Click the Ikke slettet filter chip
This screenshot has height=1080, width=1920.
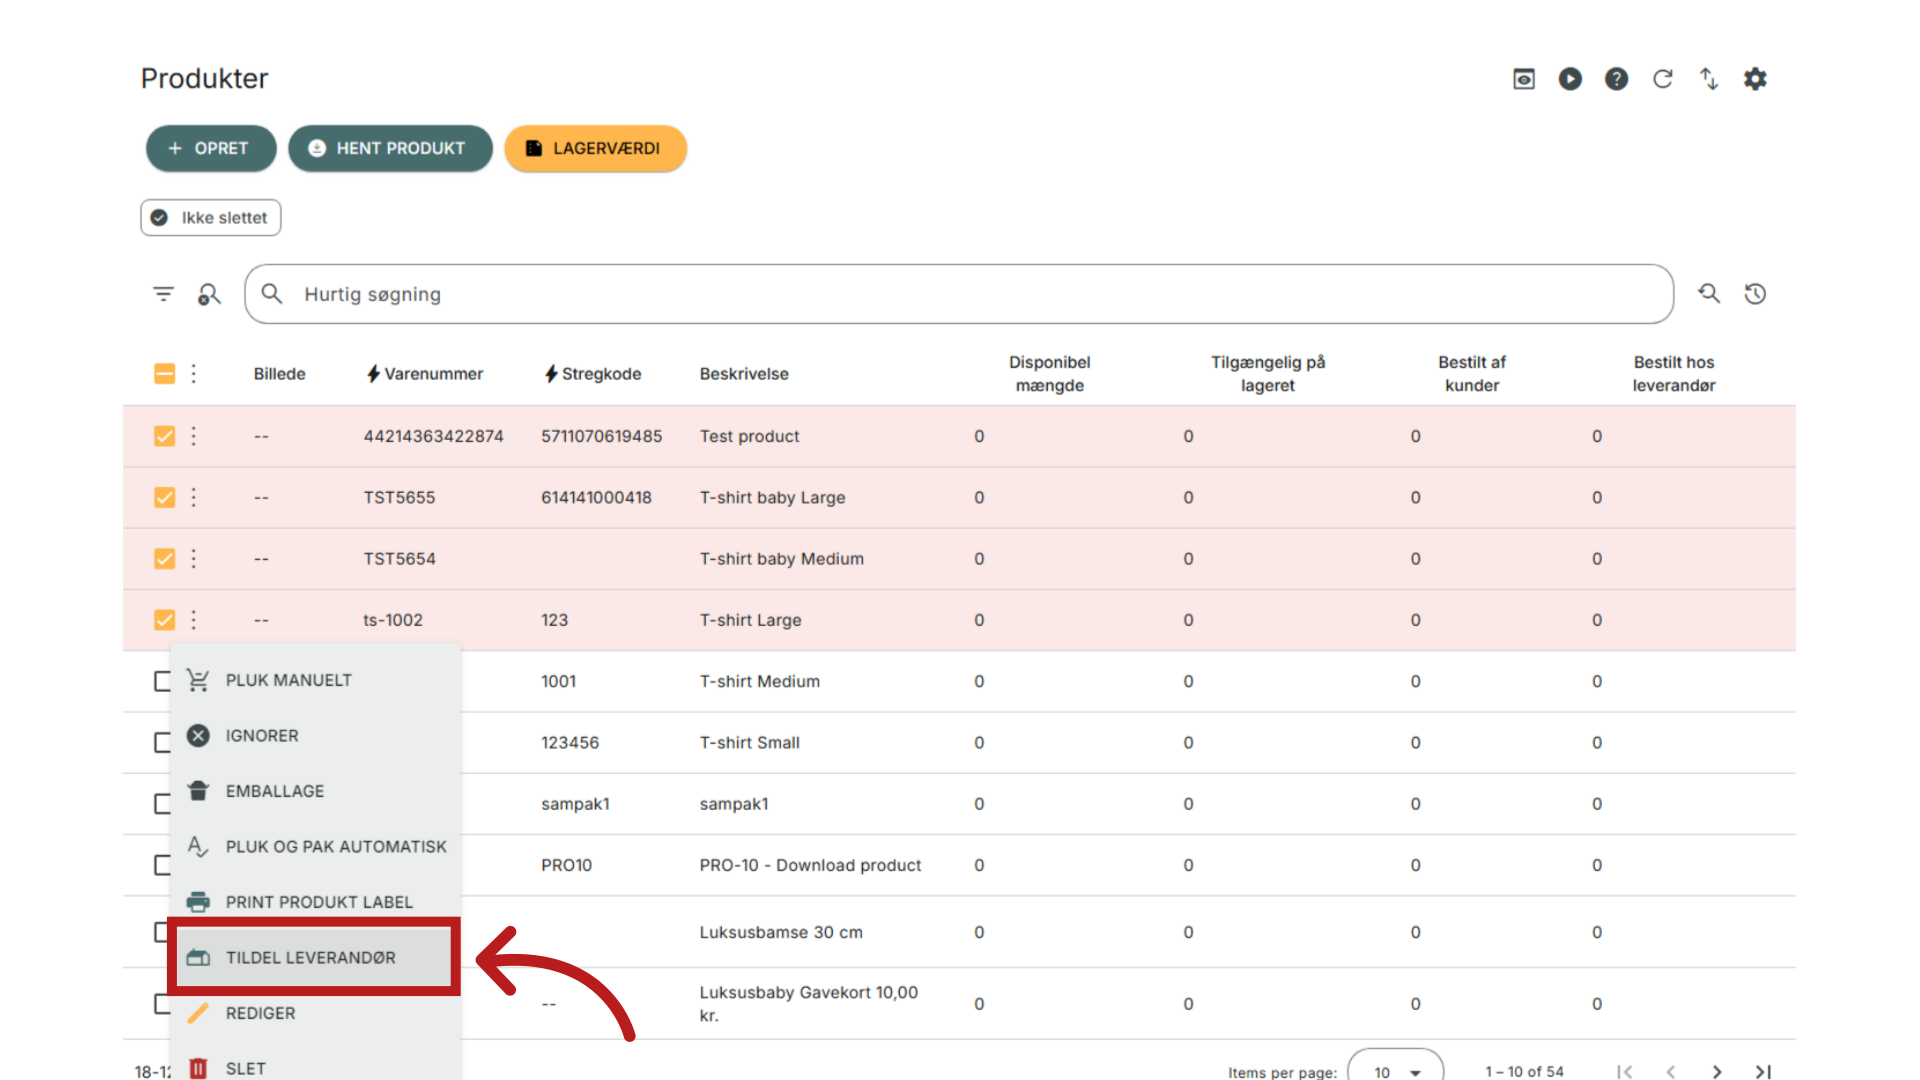pos(211,218)
